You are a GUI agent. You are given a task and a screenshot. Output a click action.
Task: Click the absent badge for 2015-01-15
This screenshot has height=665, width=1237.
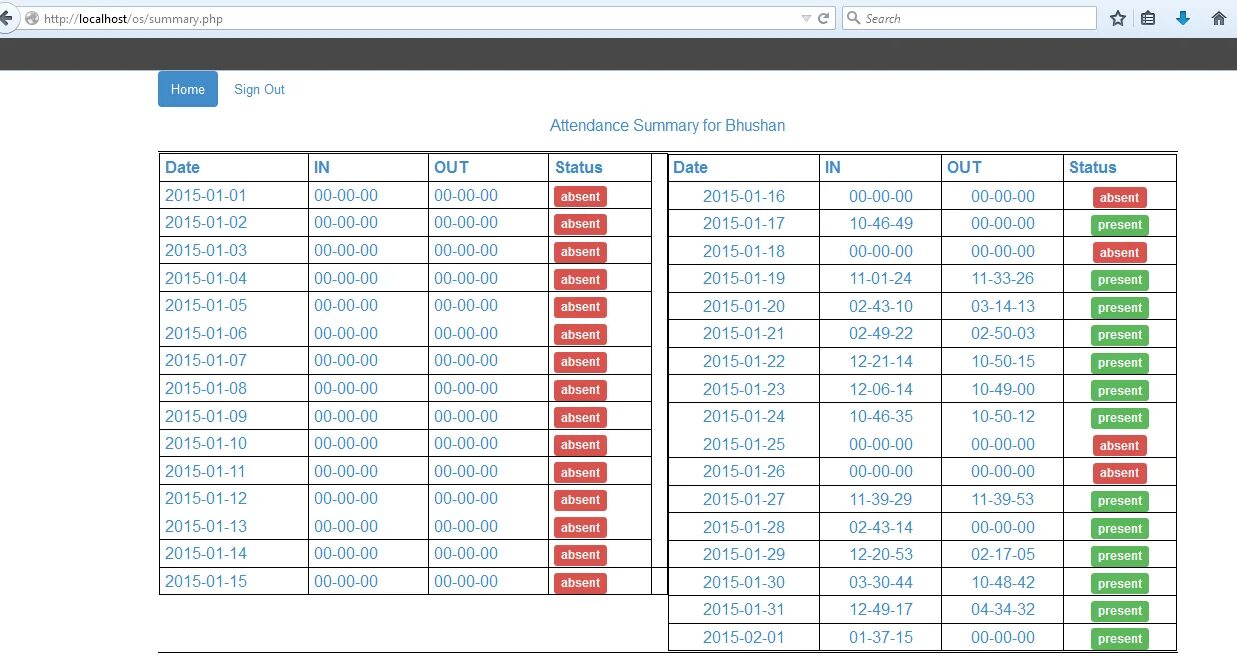[580, 583]
